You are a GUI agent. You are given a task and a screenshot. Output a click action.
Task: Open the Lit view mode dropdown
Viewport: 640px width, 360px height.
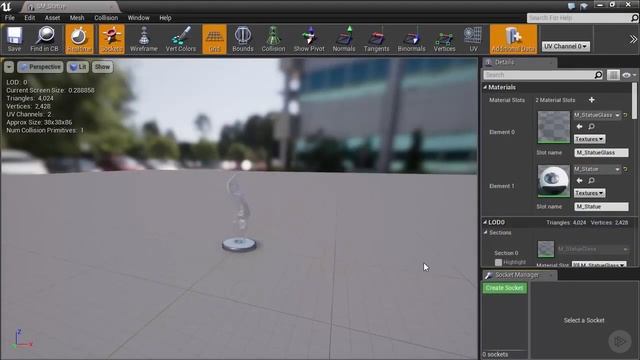[78, 67]
